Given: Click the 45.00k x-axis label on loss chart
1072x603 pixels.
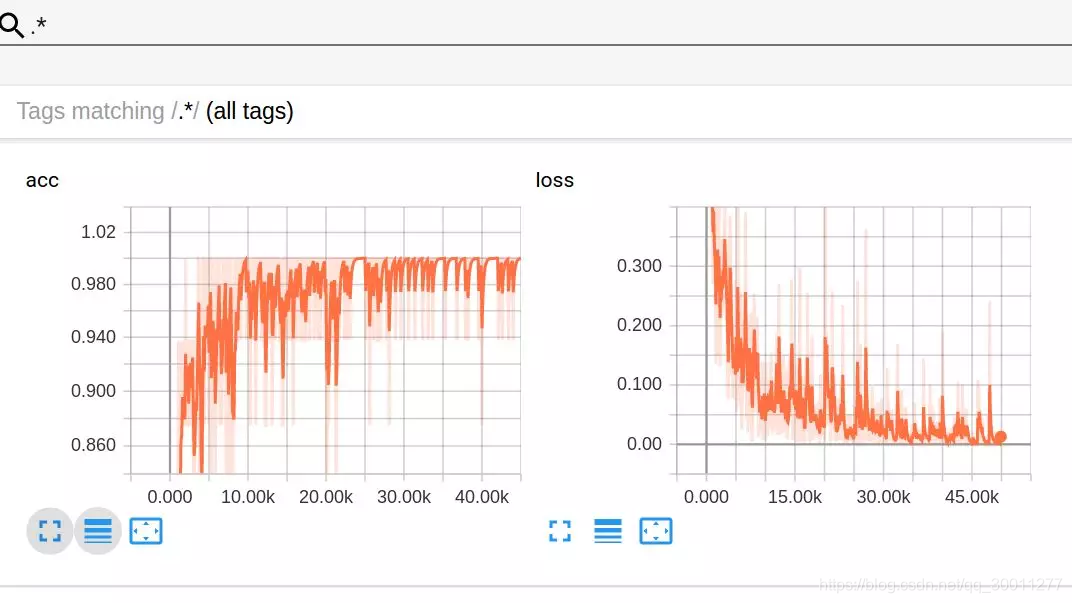Looking at the screenshot, I should point(972,497).
